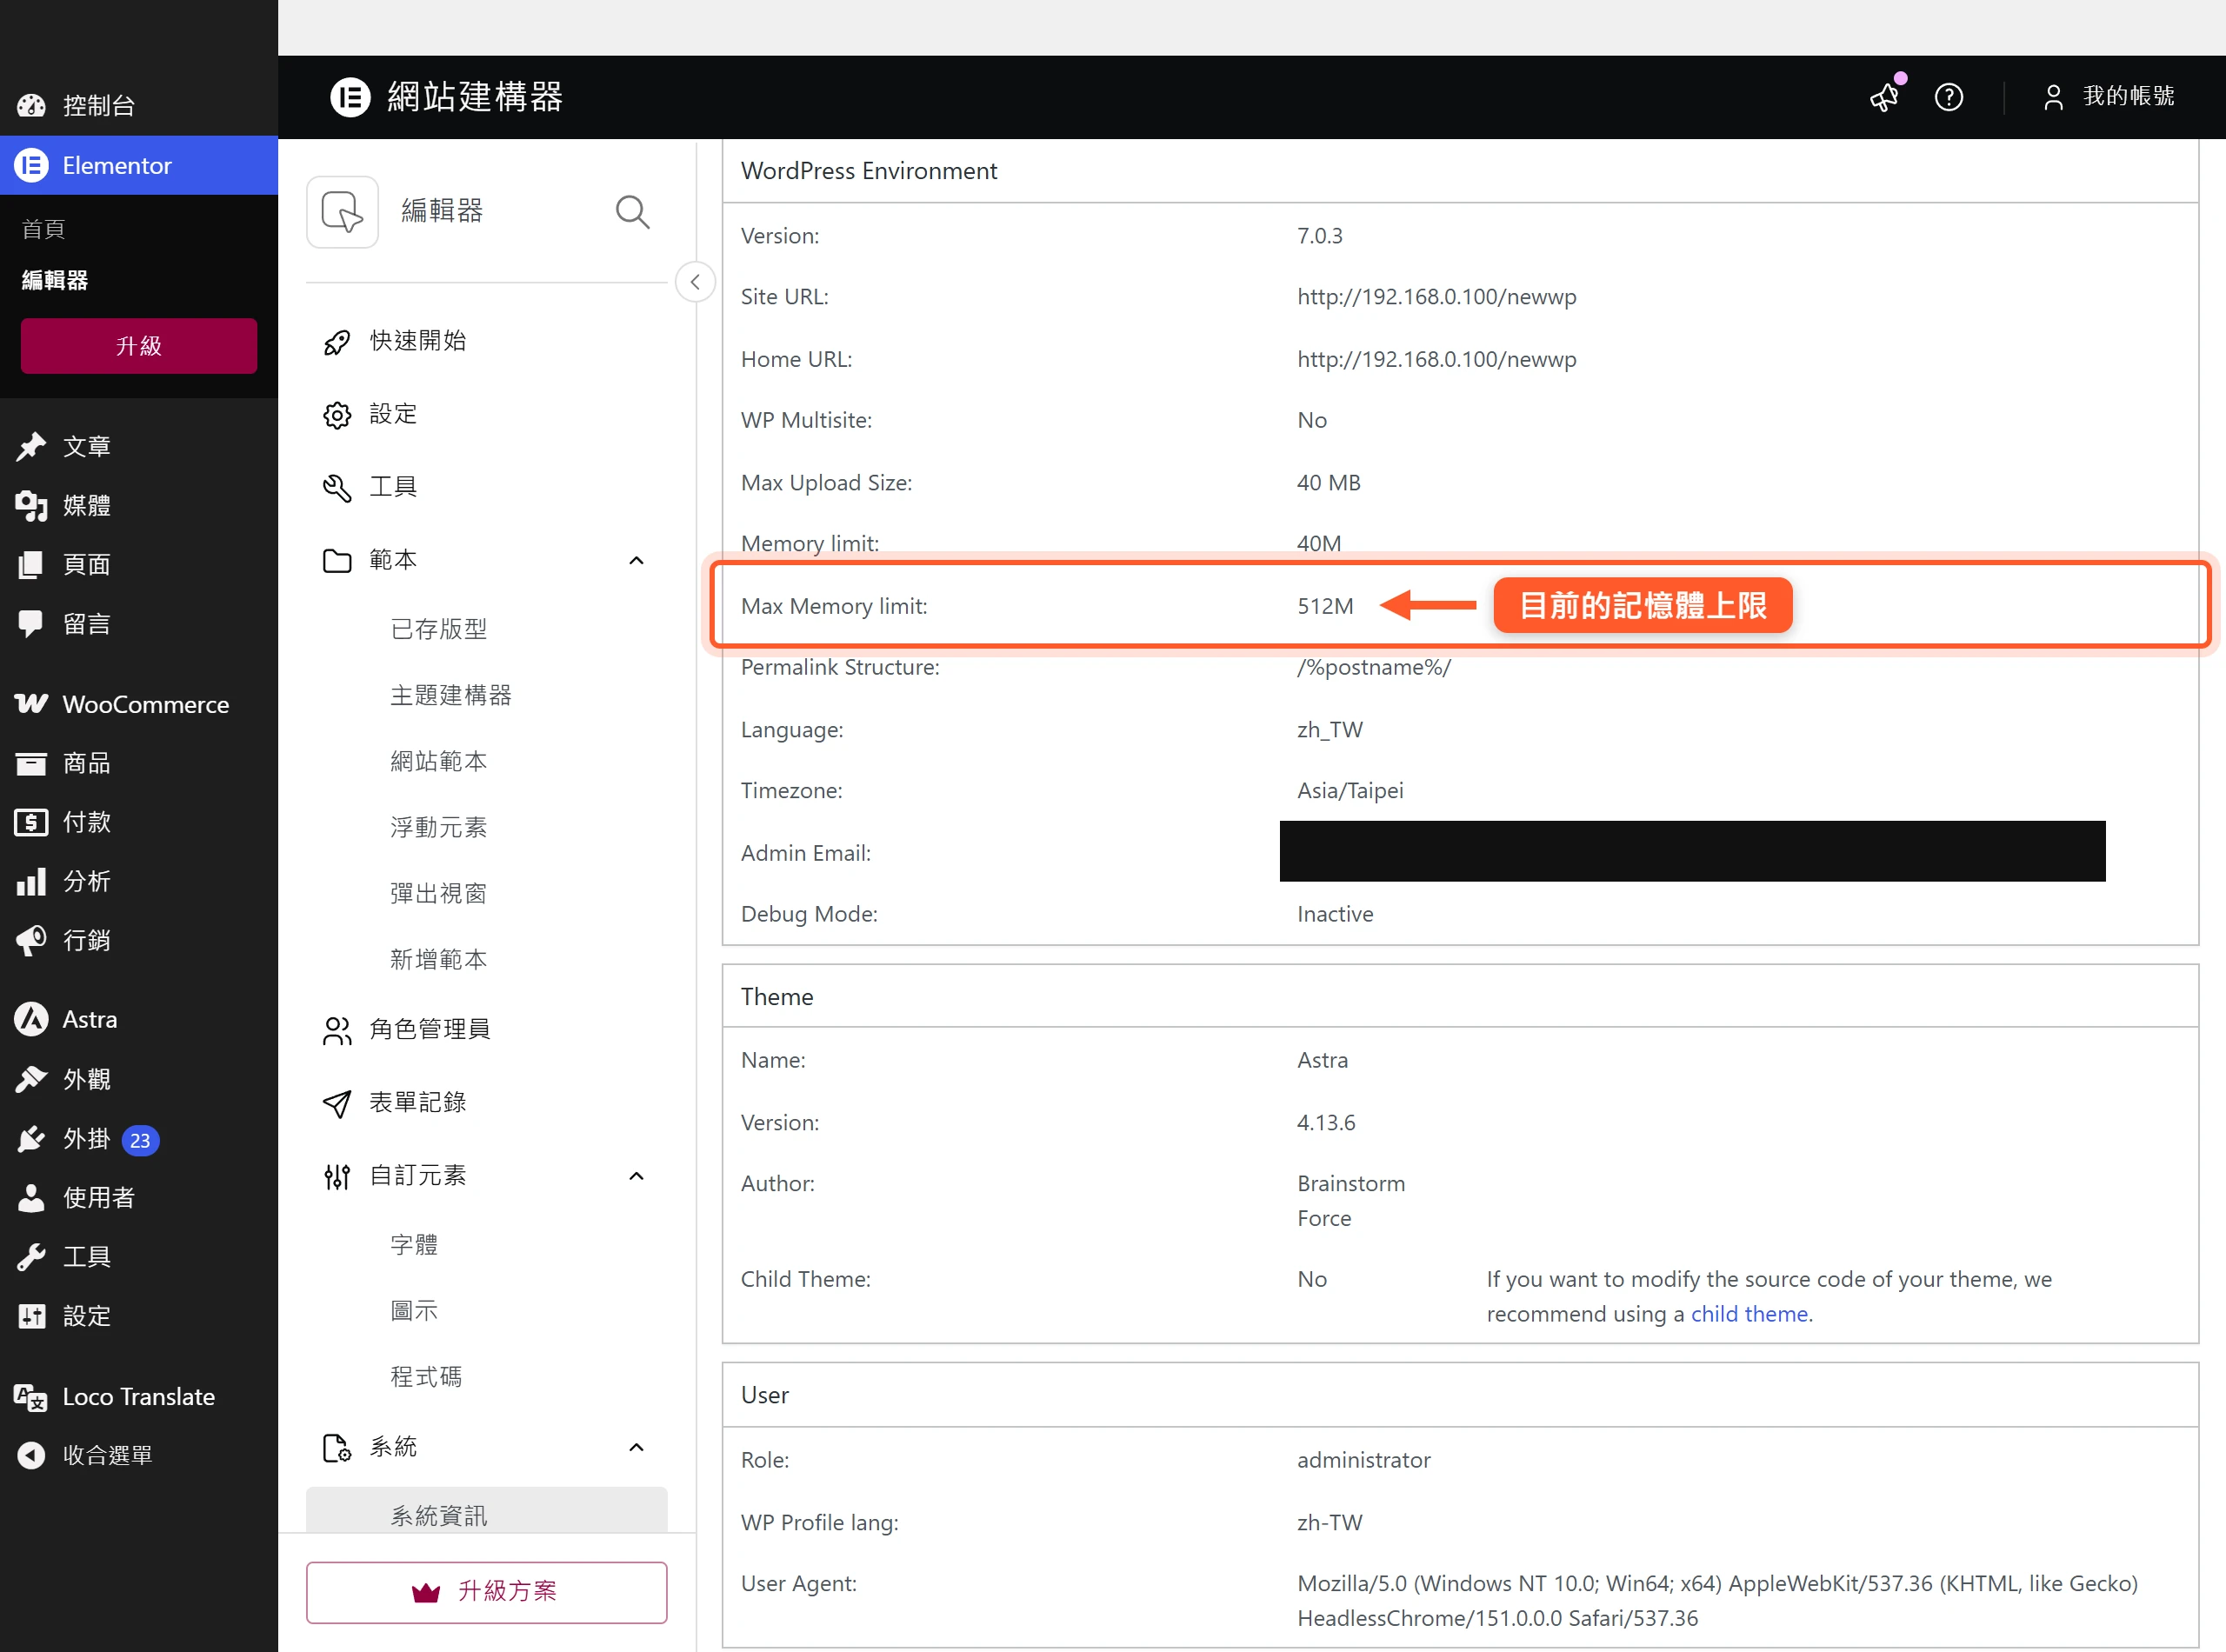Click Debug Mode value Inactive
Screen dimensions: 2226x1652
[x=1335, y=914]
